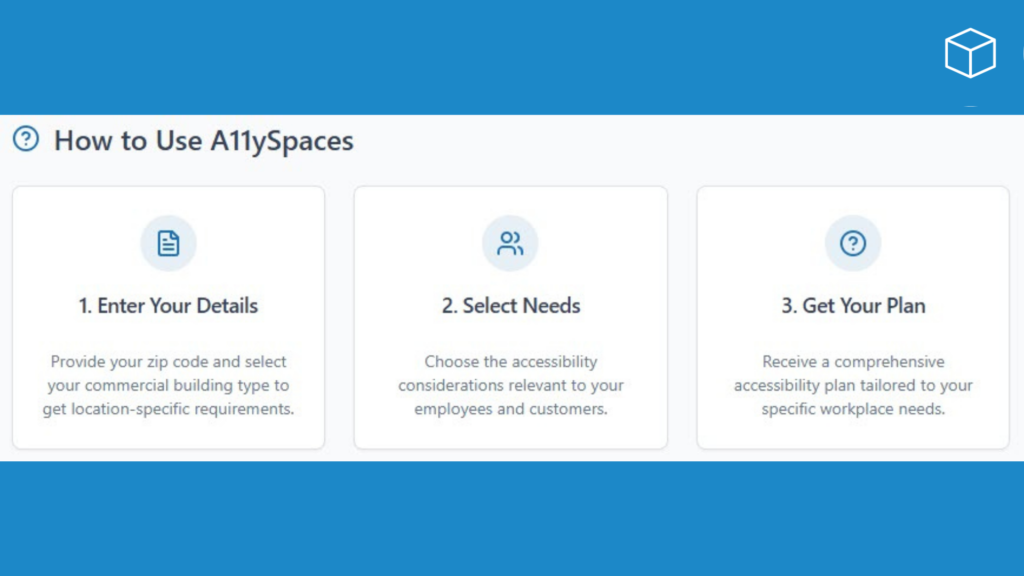
Task: Click the zip code description text in step one
Action: click(168, 385)
